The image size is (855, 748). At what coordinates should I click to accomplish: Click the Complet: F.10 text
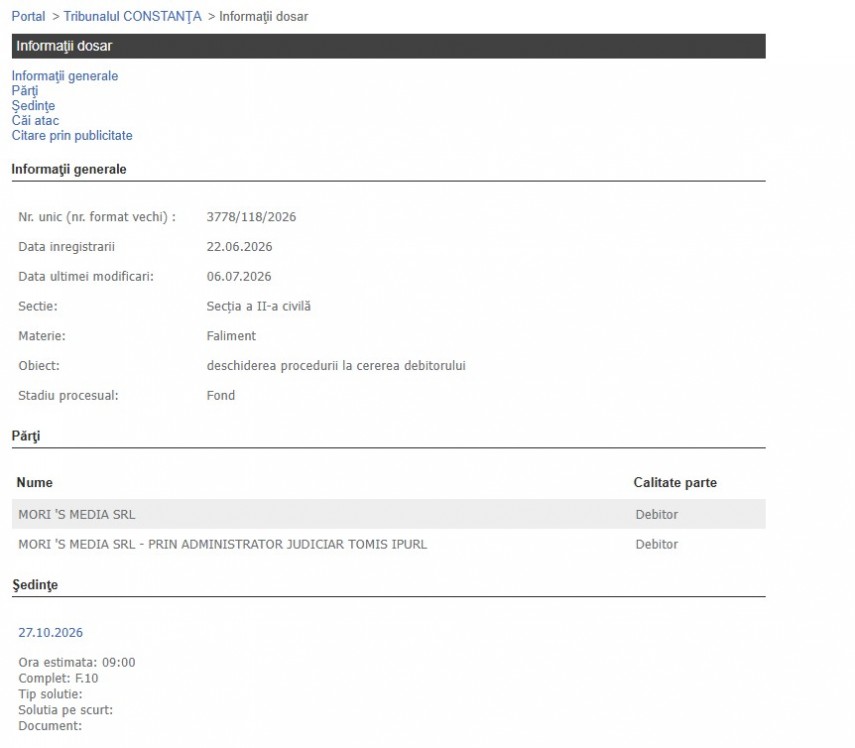point(58,678)
